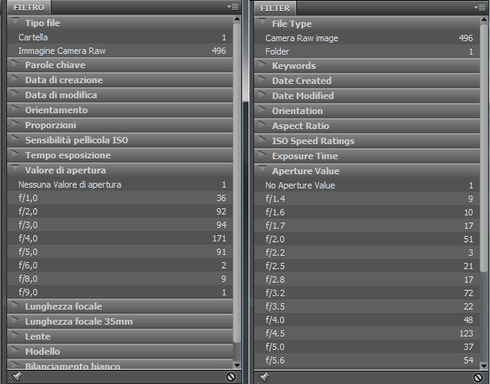Filter by aperture f/2.5
The image size is (490, 384).
[367, 266]
